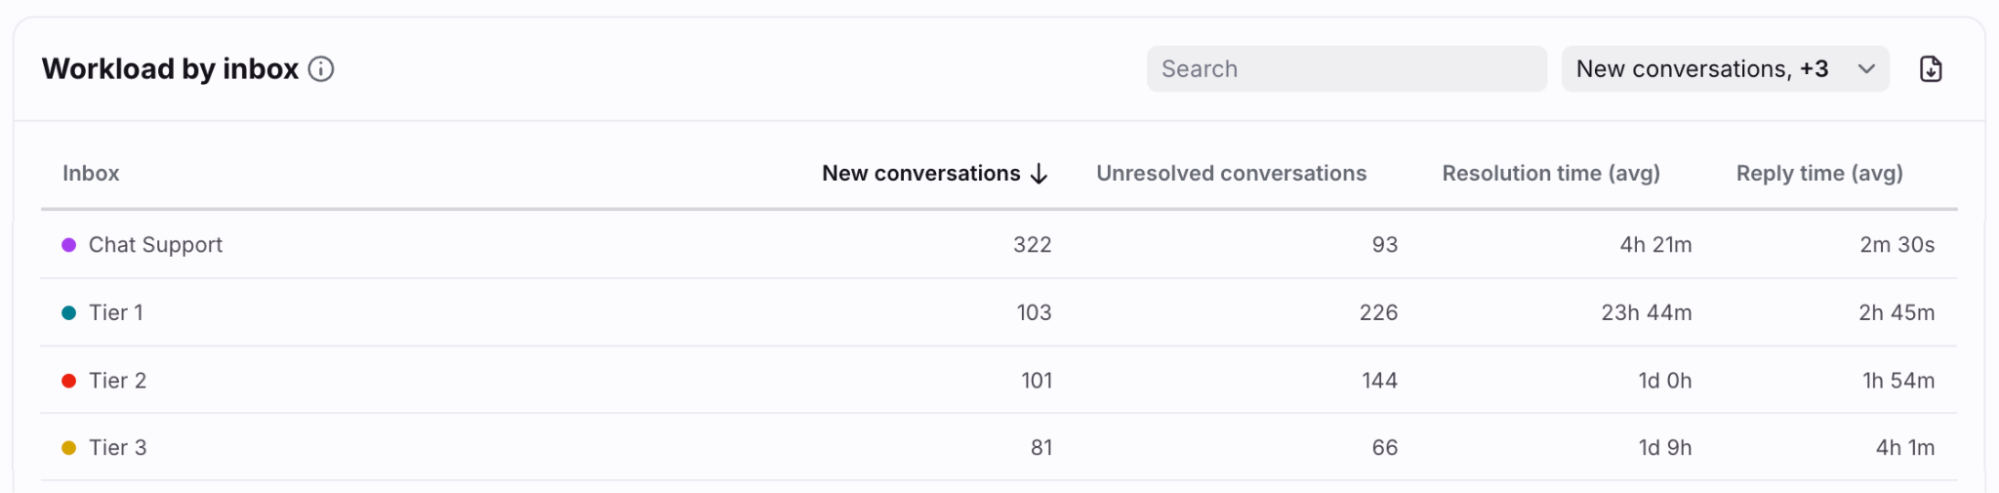
Task: Click the sort arrow on New conversations
Action: [x=1039, y=174]
